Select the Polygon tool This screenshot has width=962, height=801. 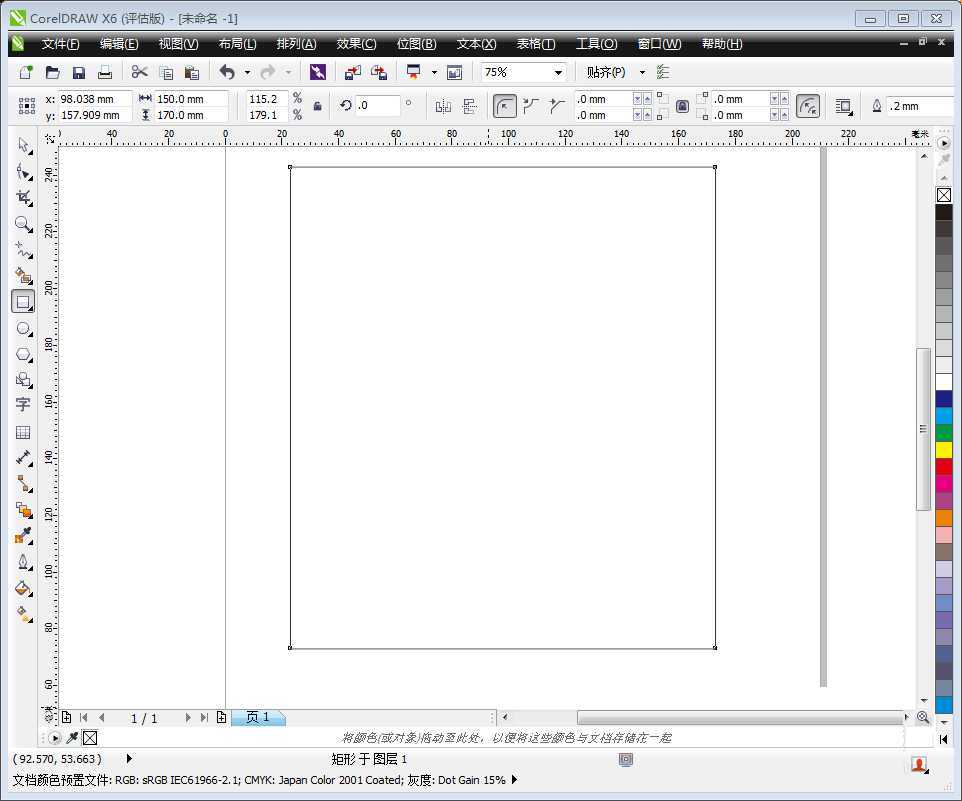23,354
